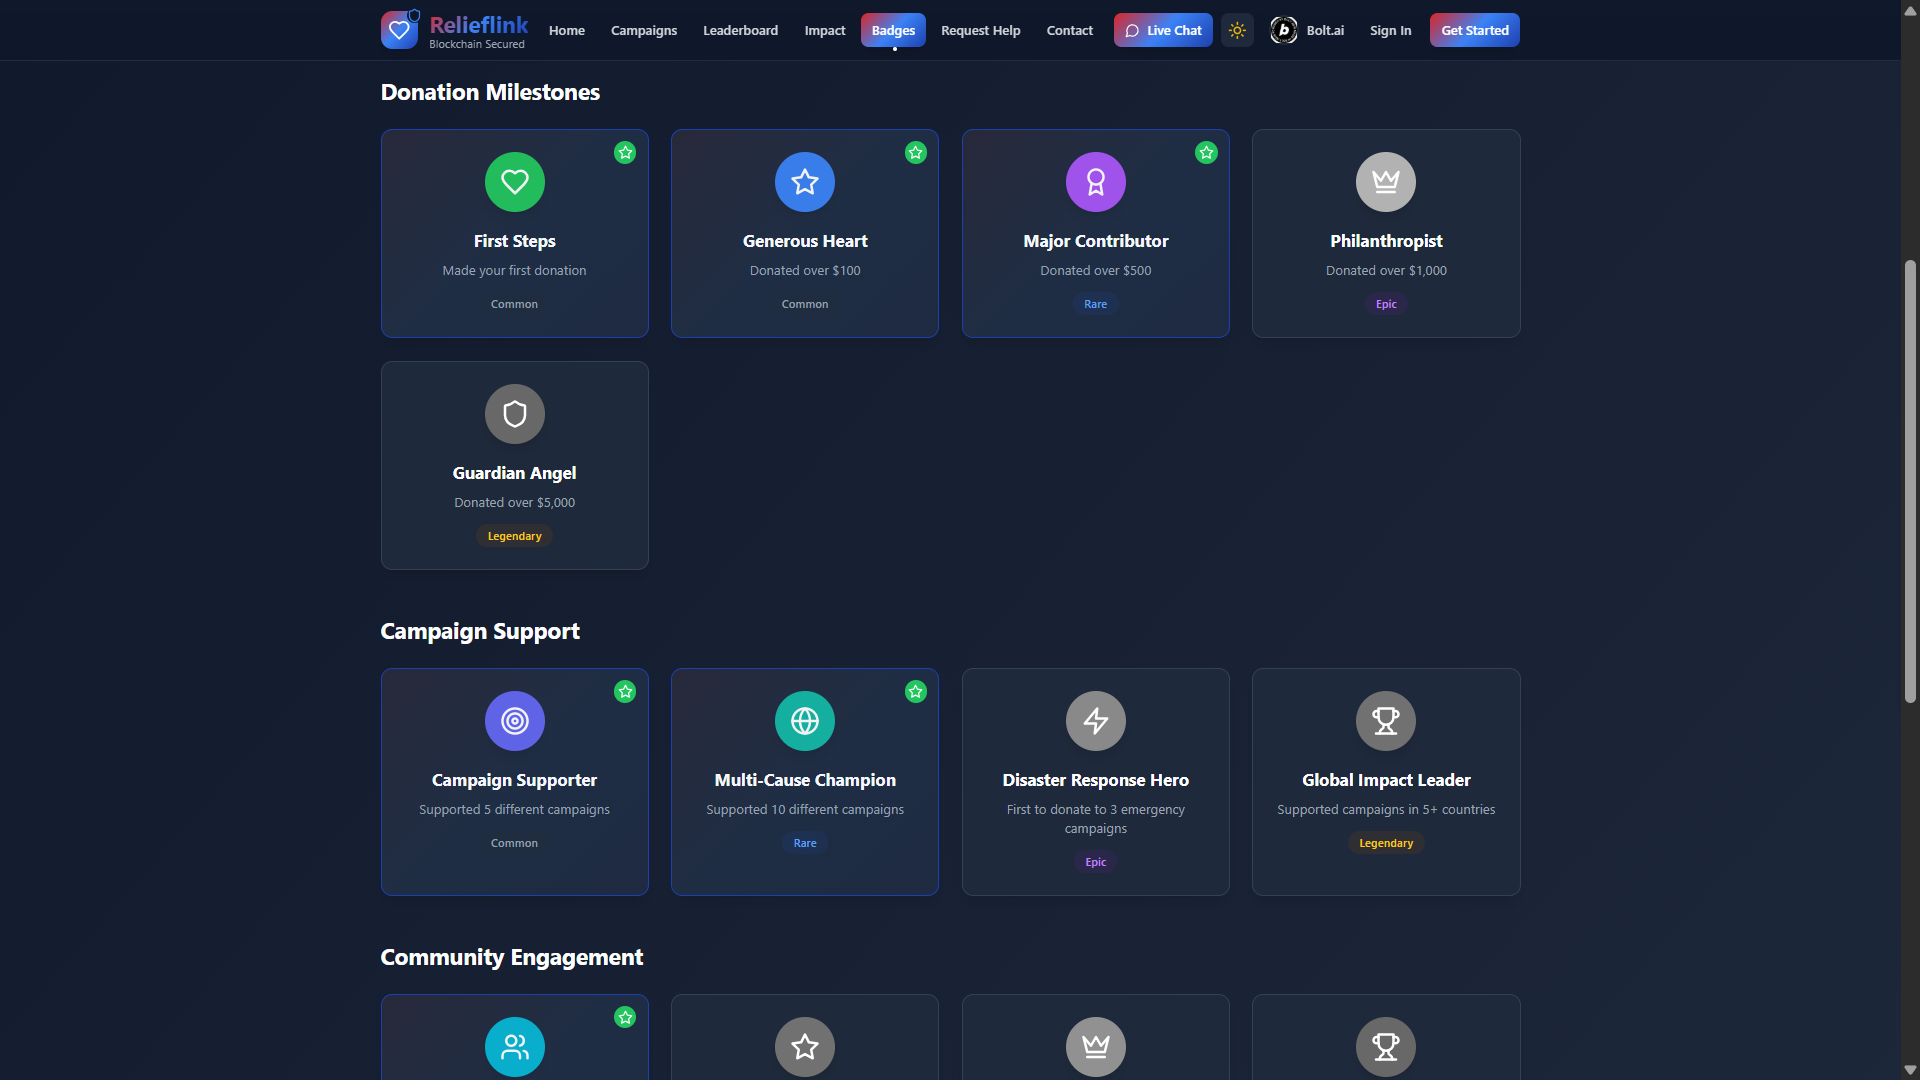Click the vertical page scrollbar thumb
Image resolution: width=1920 pixels, height=1080 pixels.
point(1910,480)
